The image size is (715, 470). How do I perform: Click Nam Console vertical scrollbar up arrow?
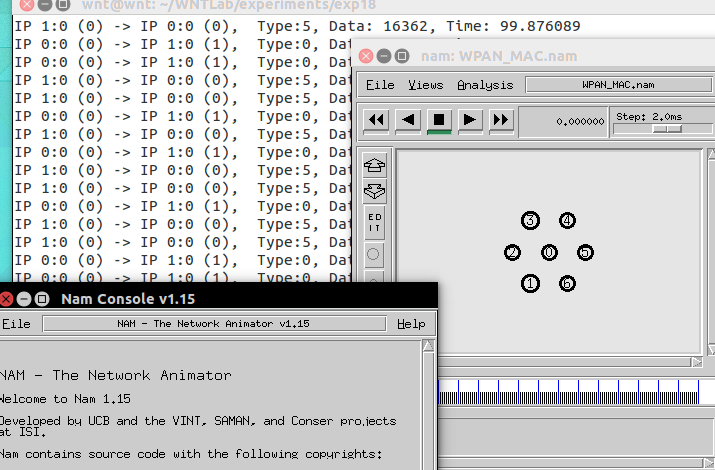tap(428, 346)
